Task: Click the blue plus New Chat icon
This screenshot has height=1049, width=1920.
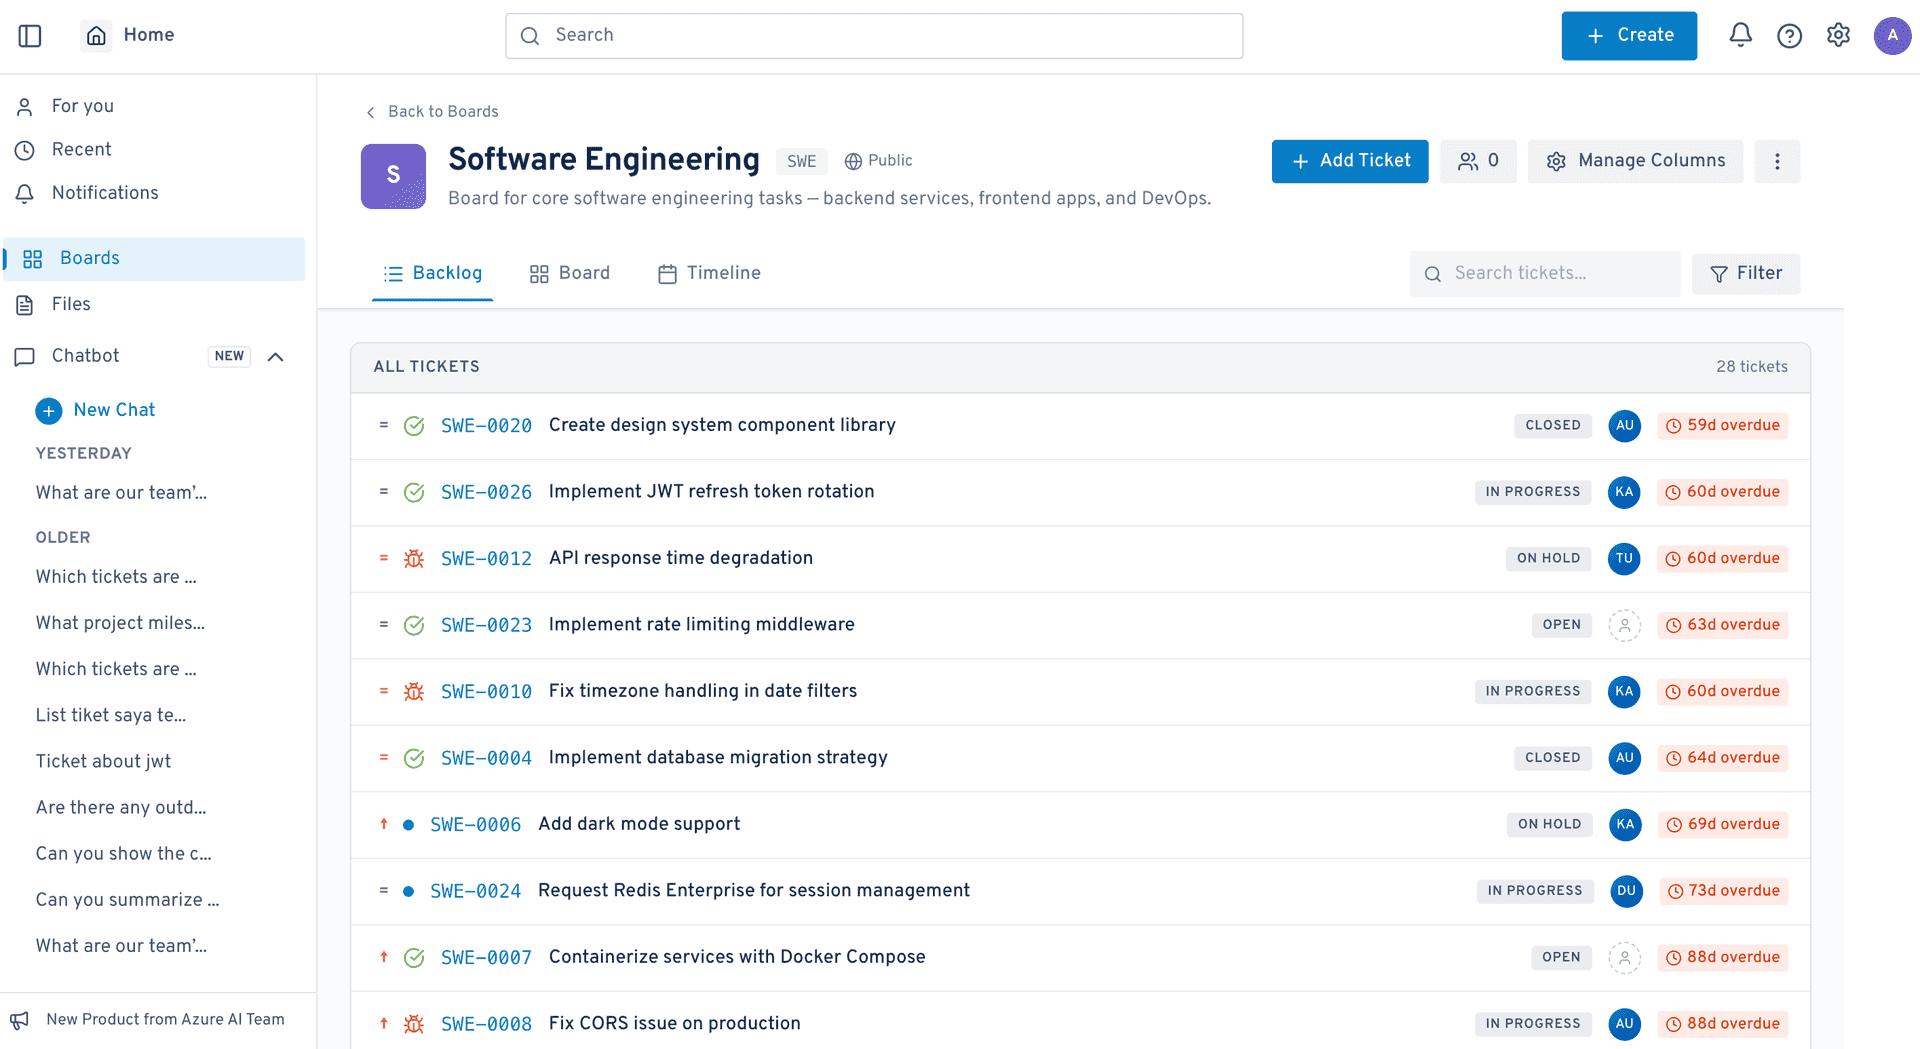Action: coord(48,411)
